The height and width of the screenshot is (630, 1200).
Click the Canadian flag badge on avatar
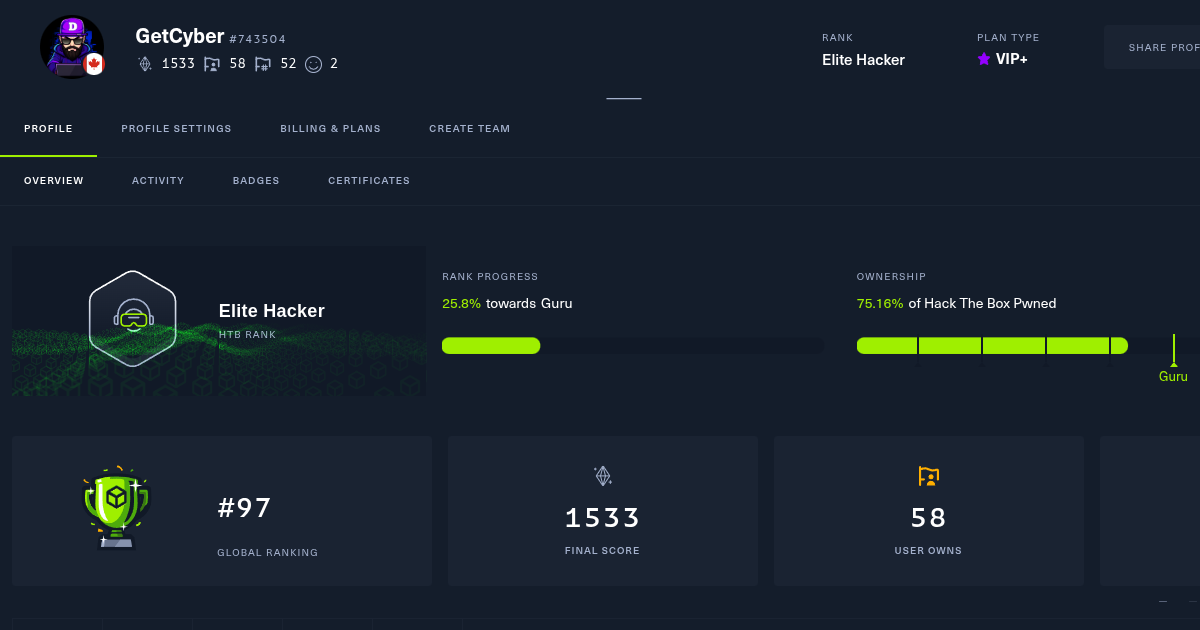point(94,65)
